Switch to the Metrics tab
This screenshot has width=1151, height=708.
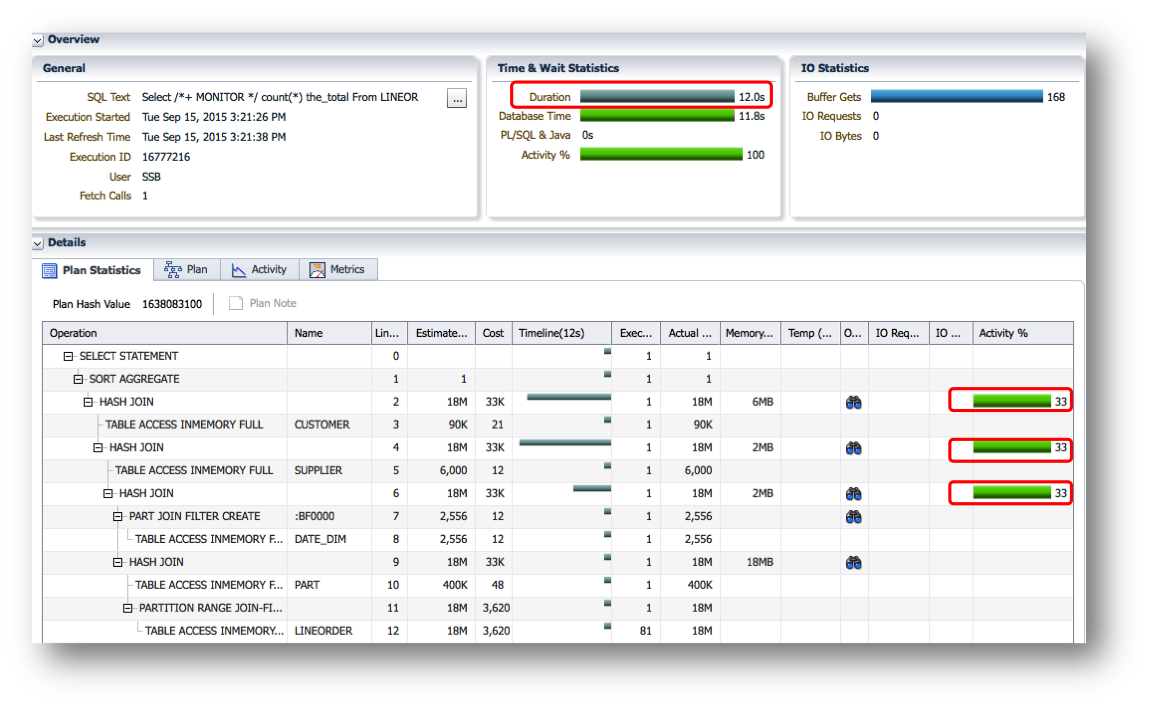(x=338, y=269)
